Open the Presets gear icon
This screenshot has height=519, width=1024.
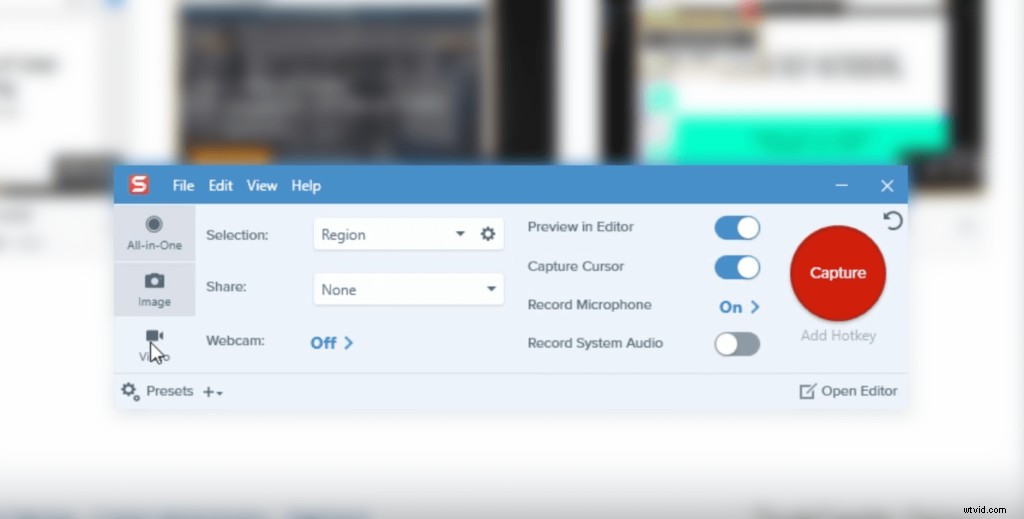tap(130, 391)
